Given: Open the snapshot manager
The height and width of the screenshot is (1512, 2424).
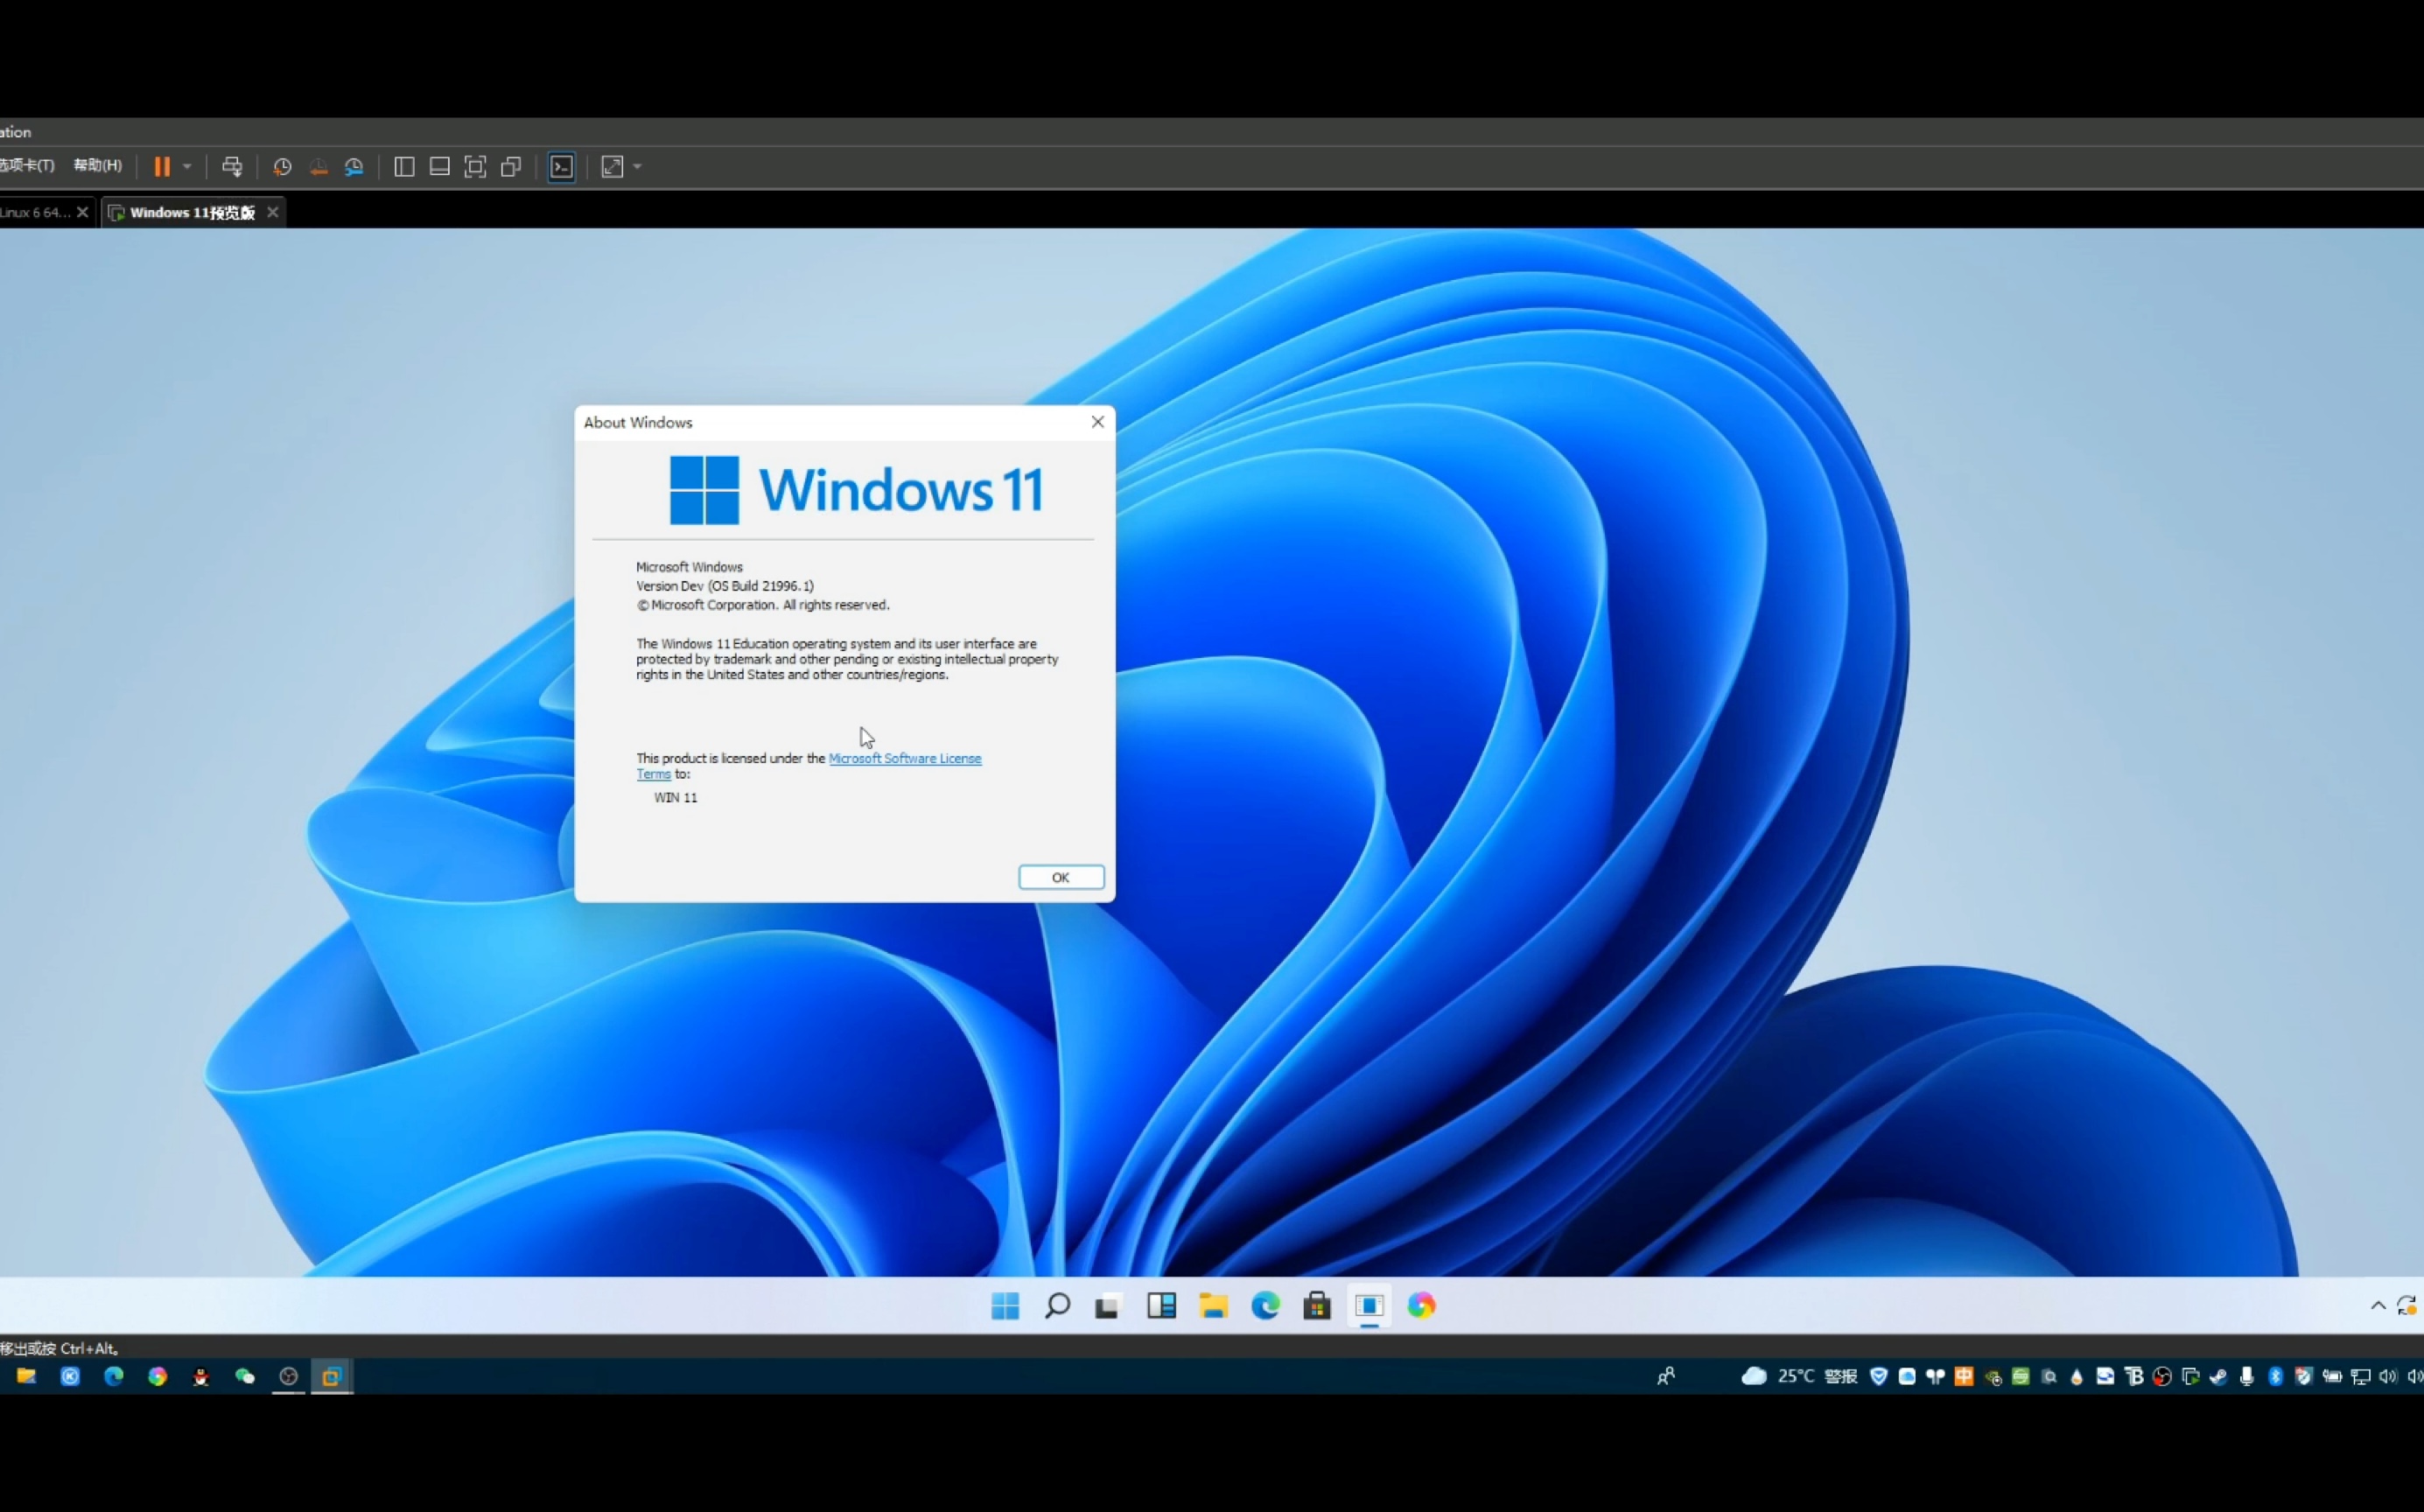Looking at the screenshot, I should (355, 166).
